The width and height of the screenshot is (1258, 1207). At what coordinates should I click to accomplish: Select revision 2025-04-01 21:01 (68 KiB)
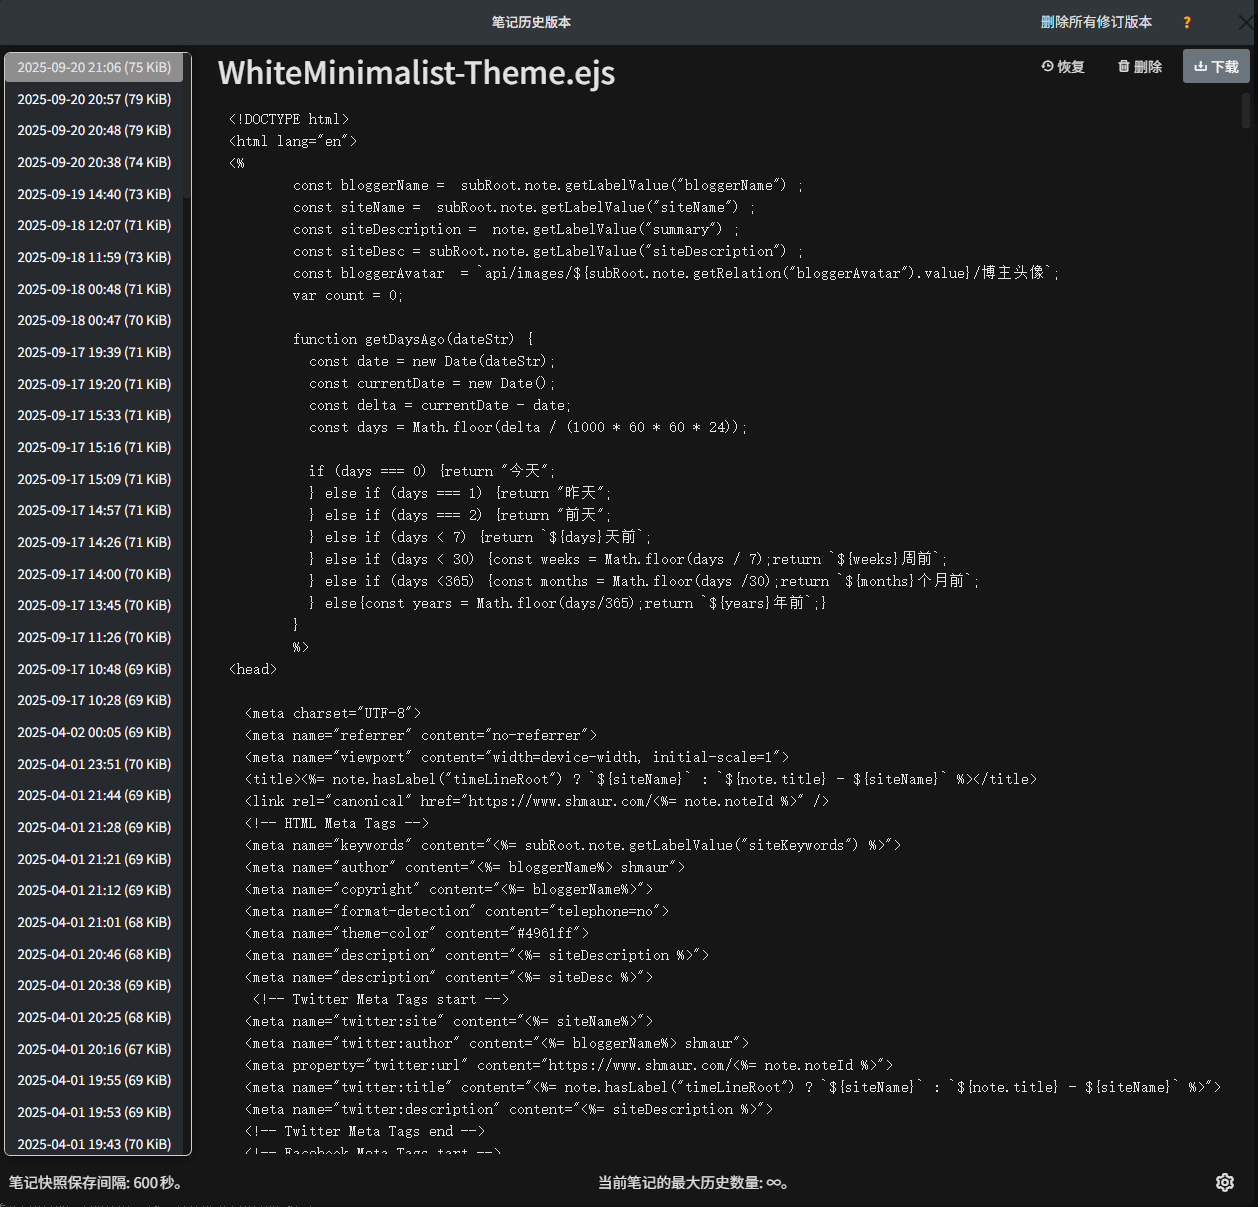(94, 922)
